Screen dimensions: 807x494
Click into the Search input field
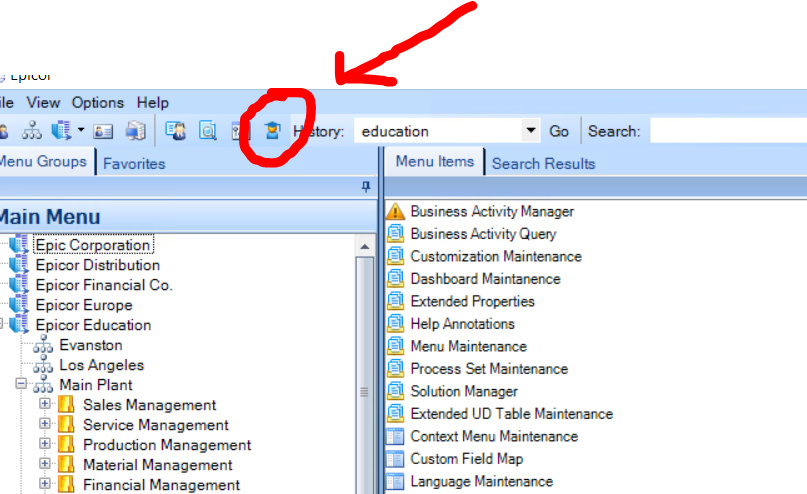pyautogui.click(x=728, y=131)
